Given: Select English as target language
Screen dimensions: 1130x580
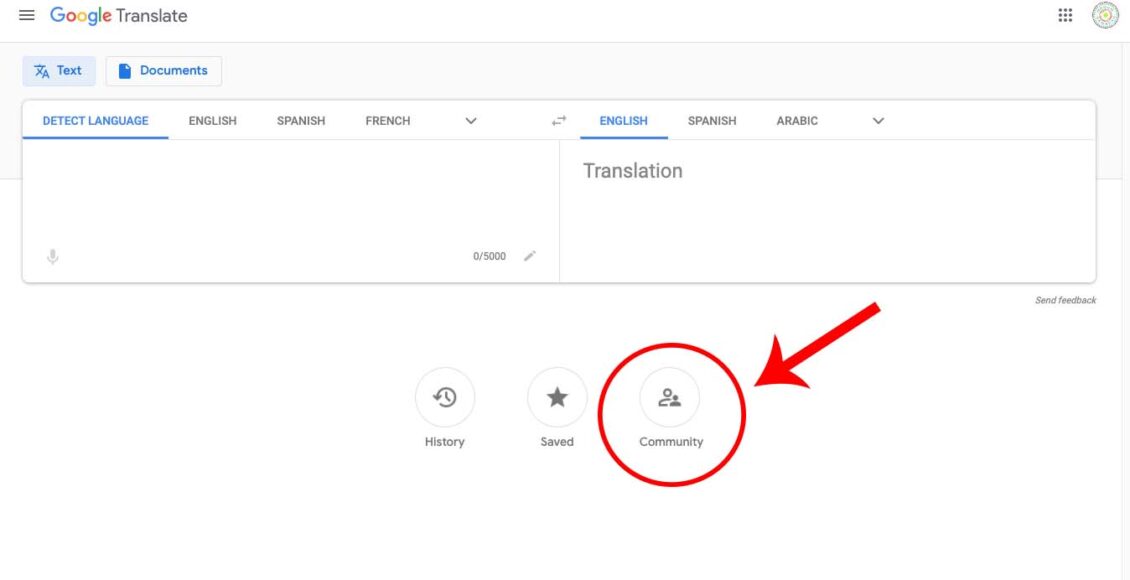Looking at the screenshot, I should pos(623,121).
